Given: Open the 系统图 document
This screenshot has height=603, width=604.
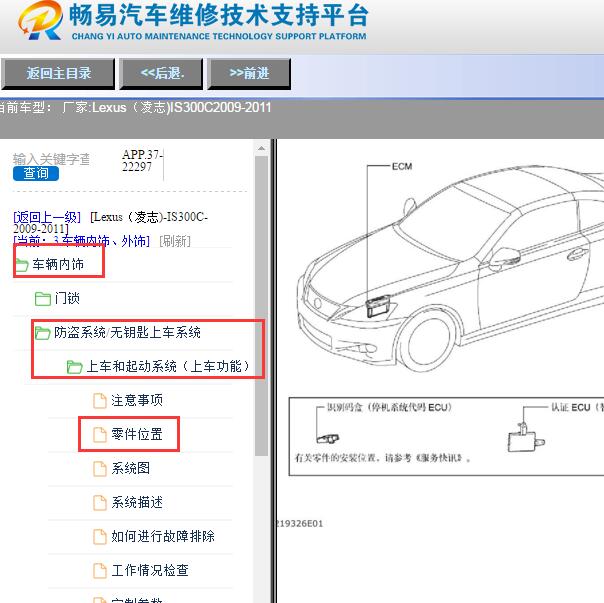Looking at the screenshot, I should 131,468.
